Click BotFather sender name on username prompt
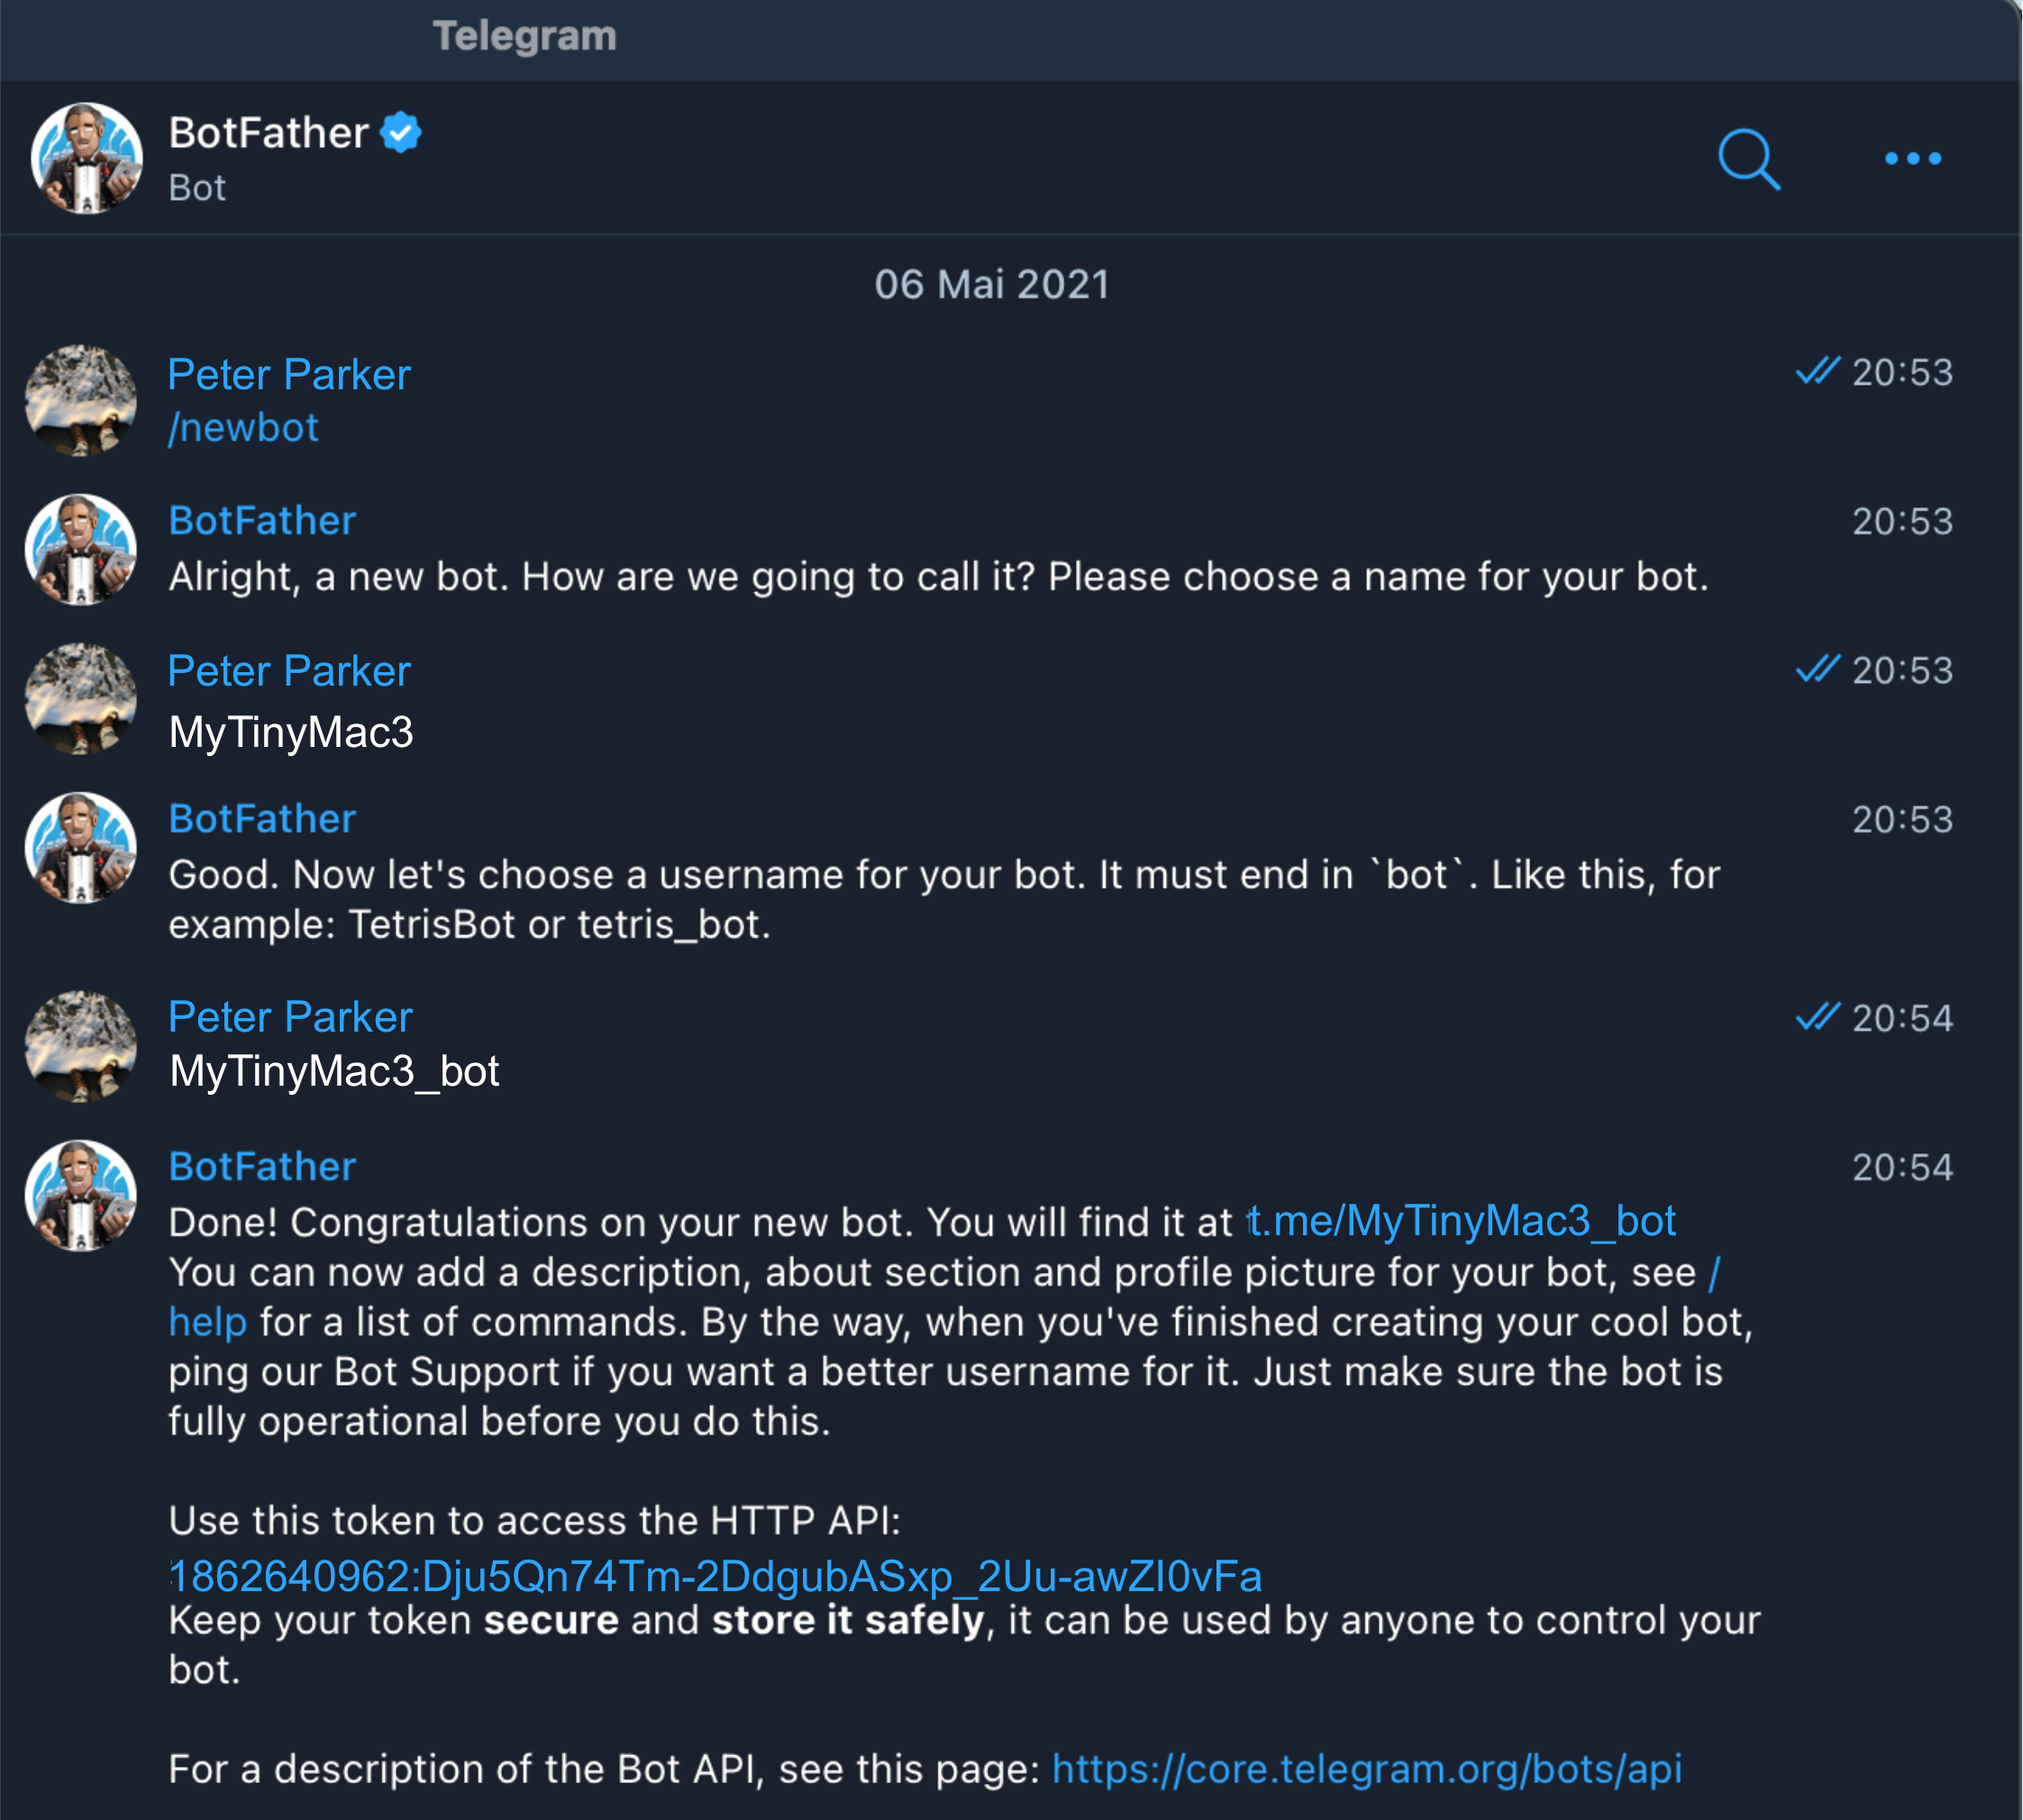Image resolution: width=2023 pixels, height=1820 pixels. [x=262, y=819]
